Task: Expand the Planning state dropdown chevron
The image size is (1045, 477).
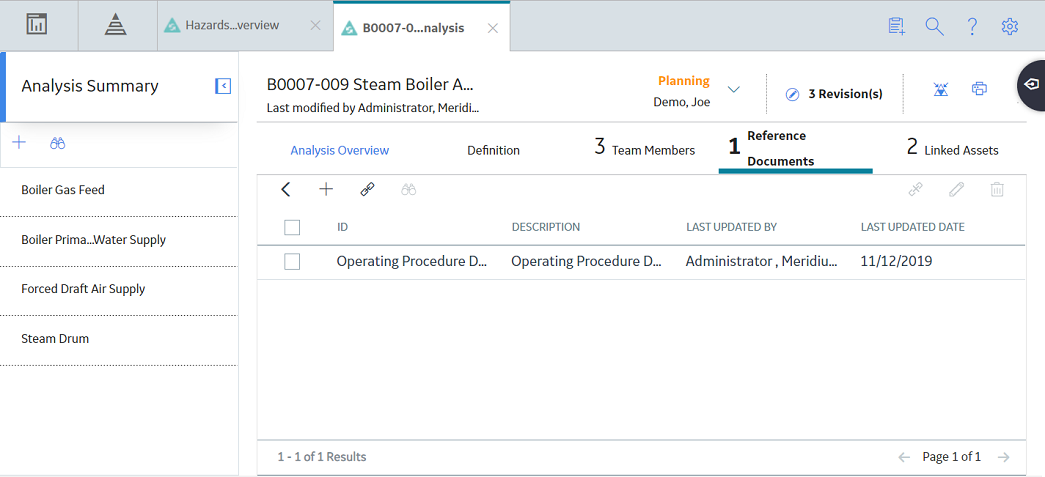Action: [x=734, y=89]
